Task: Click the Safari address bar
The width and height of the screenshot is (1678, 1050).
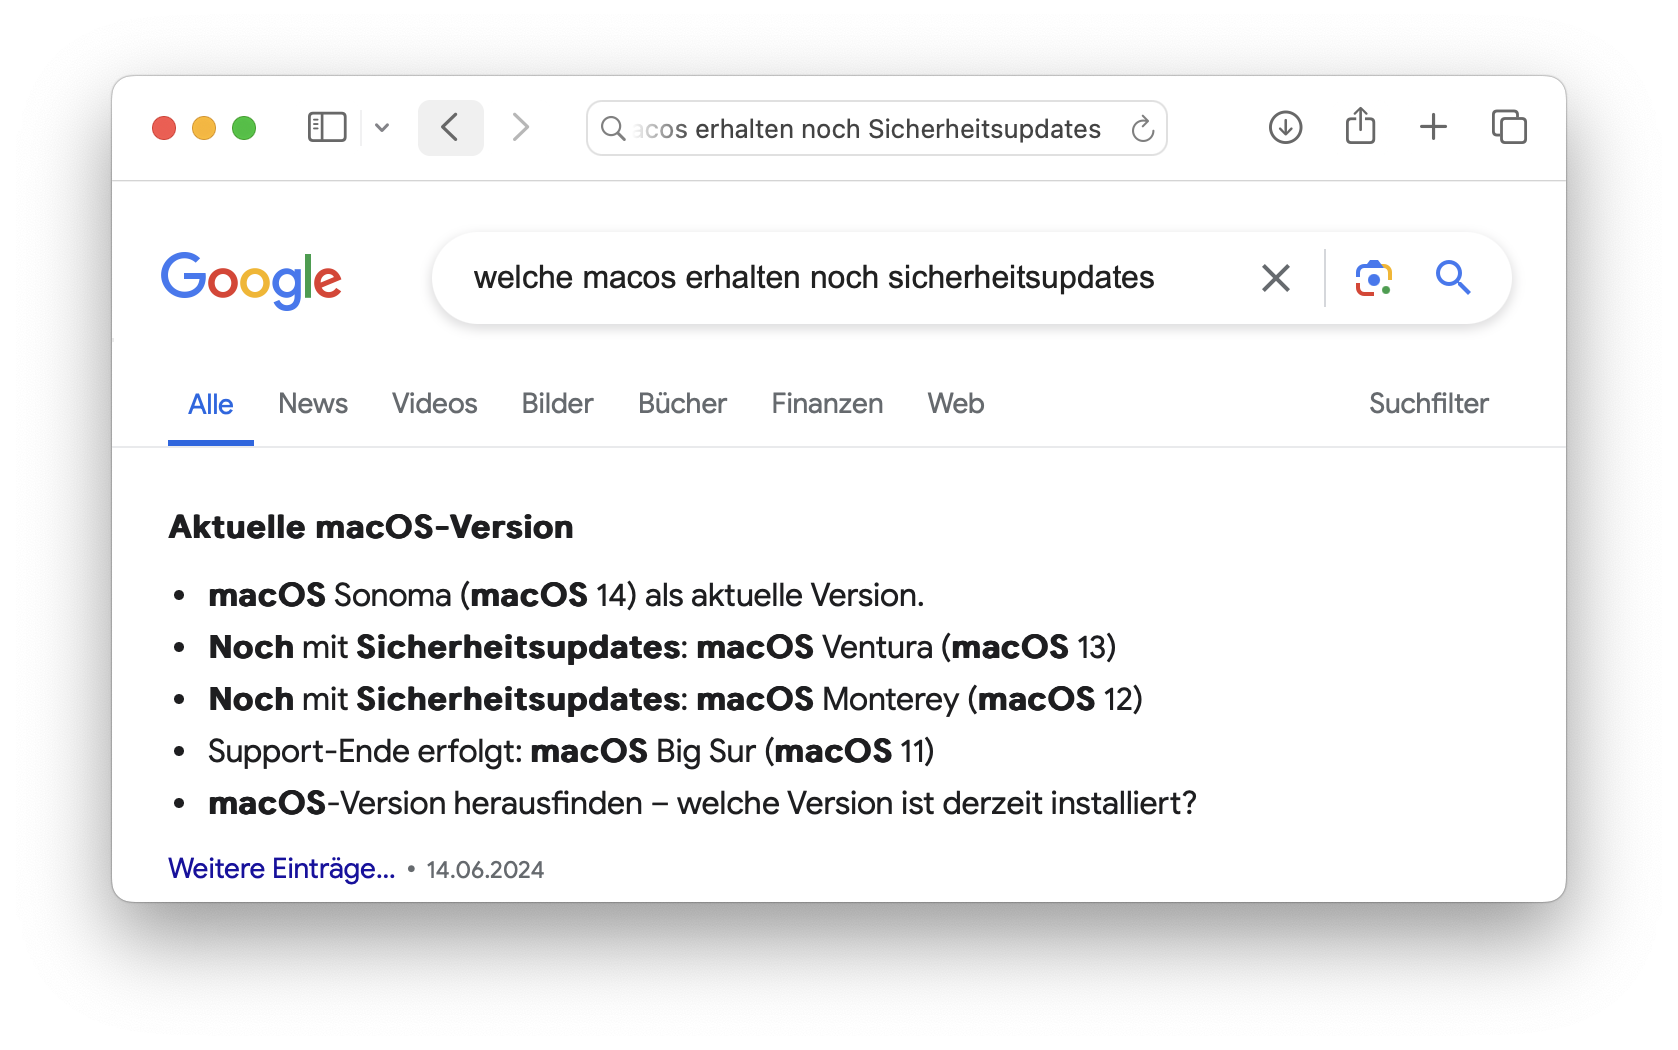Action: pyautogui.click(x=866, y=129)
